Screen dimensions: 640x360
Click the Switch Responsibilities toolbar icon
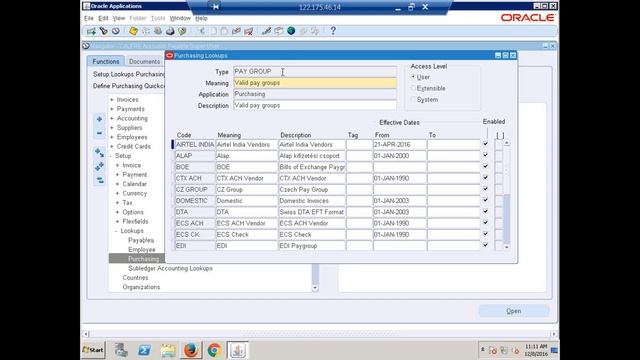click(x=158, y=31)
